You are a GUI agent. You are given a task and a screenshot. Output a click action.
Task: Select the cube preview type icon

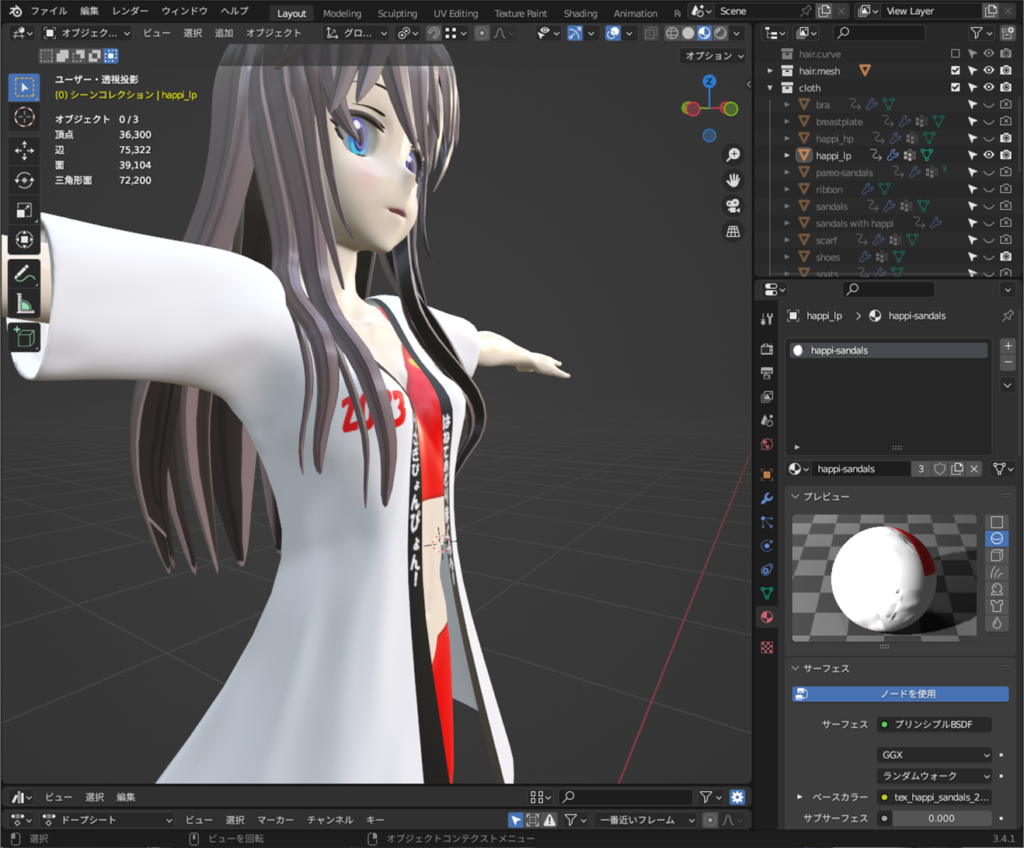coord(997,555)
